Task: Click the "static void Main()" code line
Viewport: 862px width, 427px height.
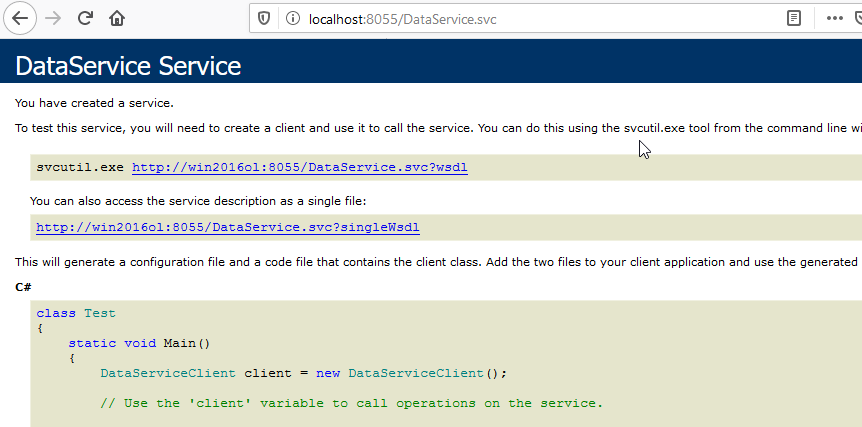Action: (x=139, y=343)
